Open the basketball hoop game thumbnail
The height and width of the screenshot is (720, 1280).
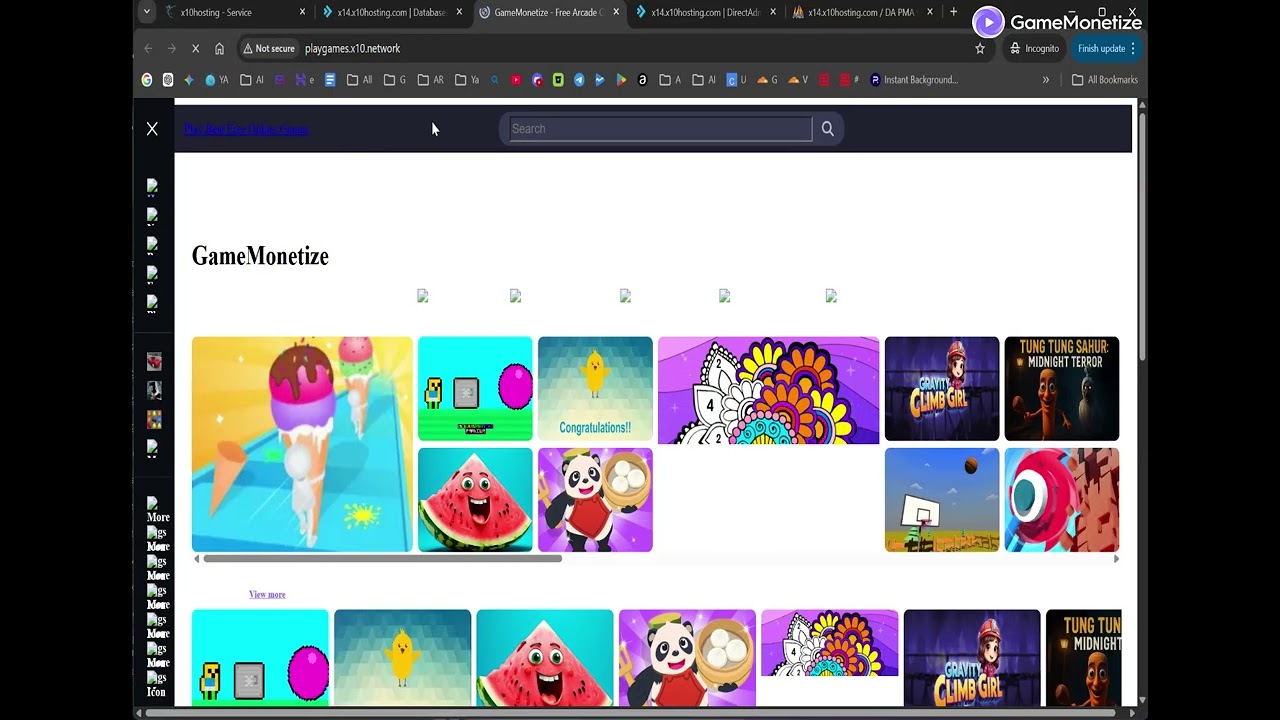(x=942, y=500)
